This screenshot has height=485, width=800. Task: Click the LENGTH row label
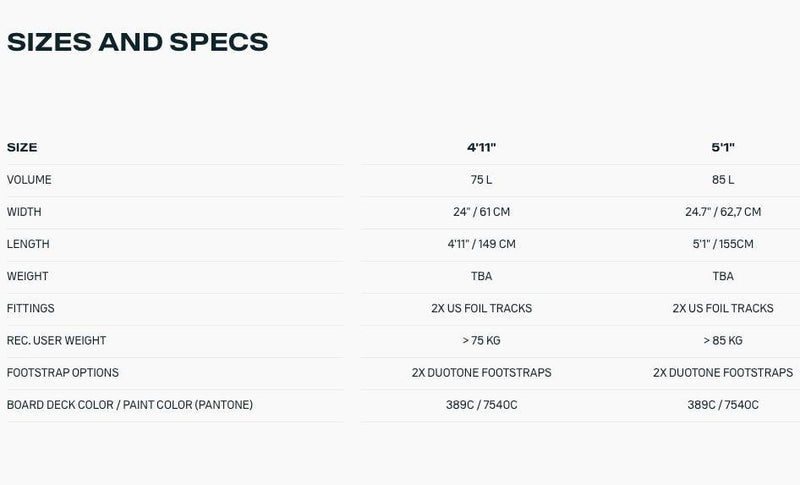(28, 244)
